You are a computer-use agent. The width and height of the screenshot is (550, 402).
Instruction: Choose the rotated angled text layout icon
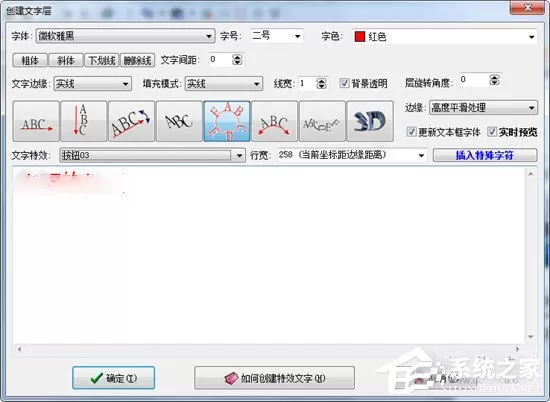click(x=132, y=121)
